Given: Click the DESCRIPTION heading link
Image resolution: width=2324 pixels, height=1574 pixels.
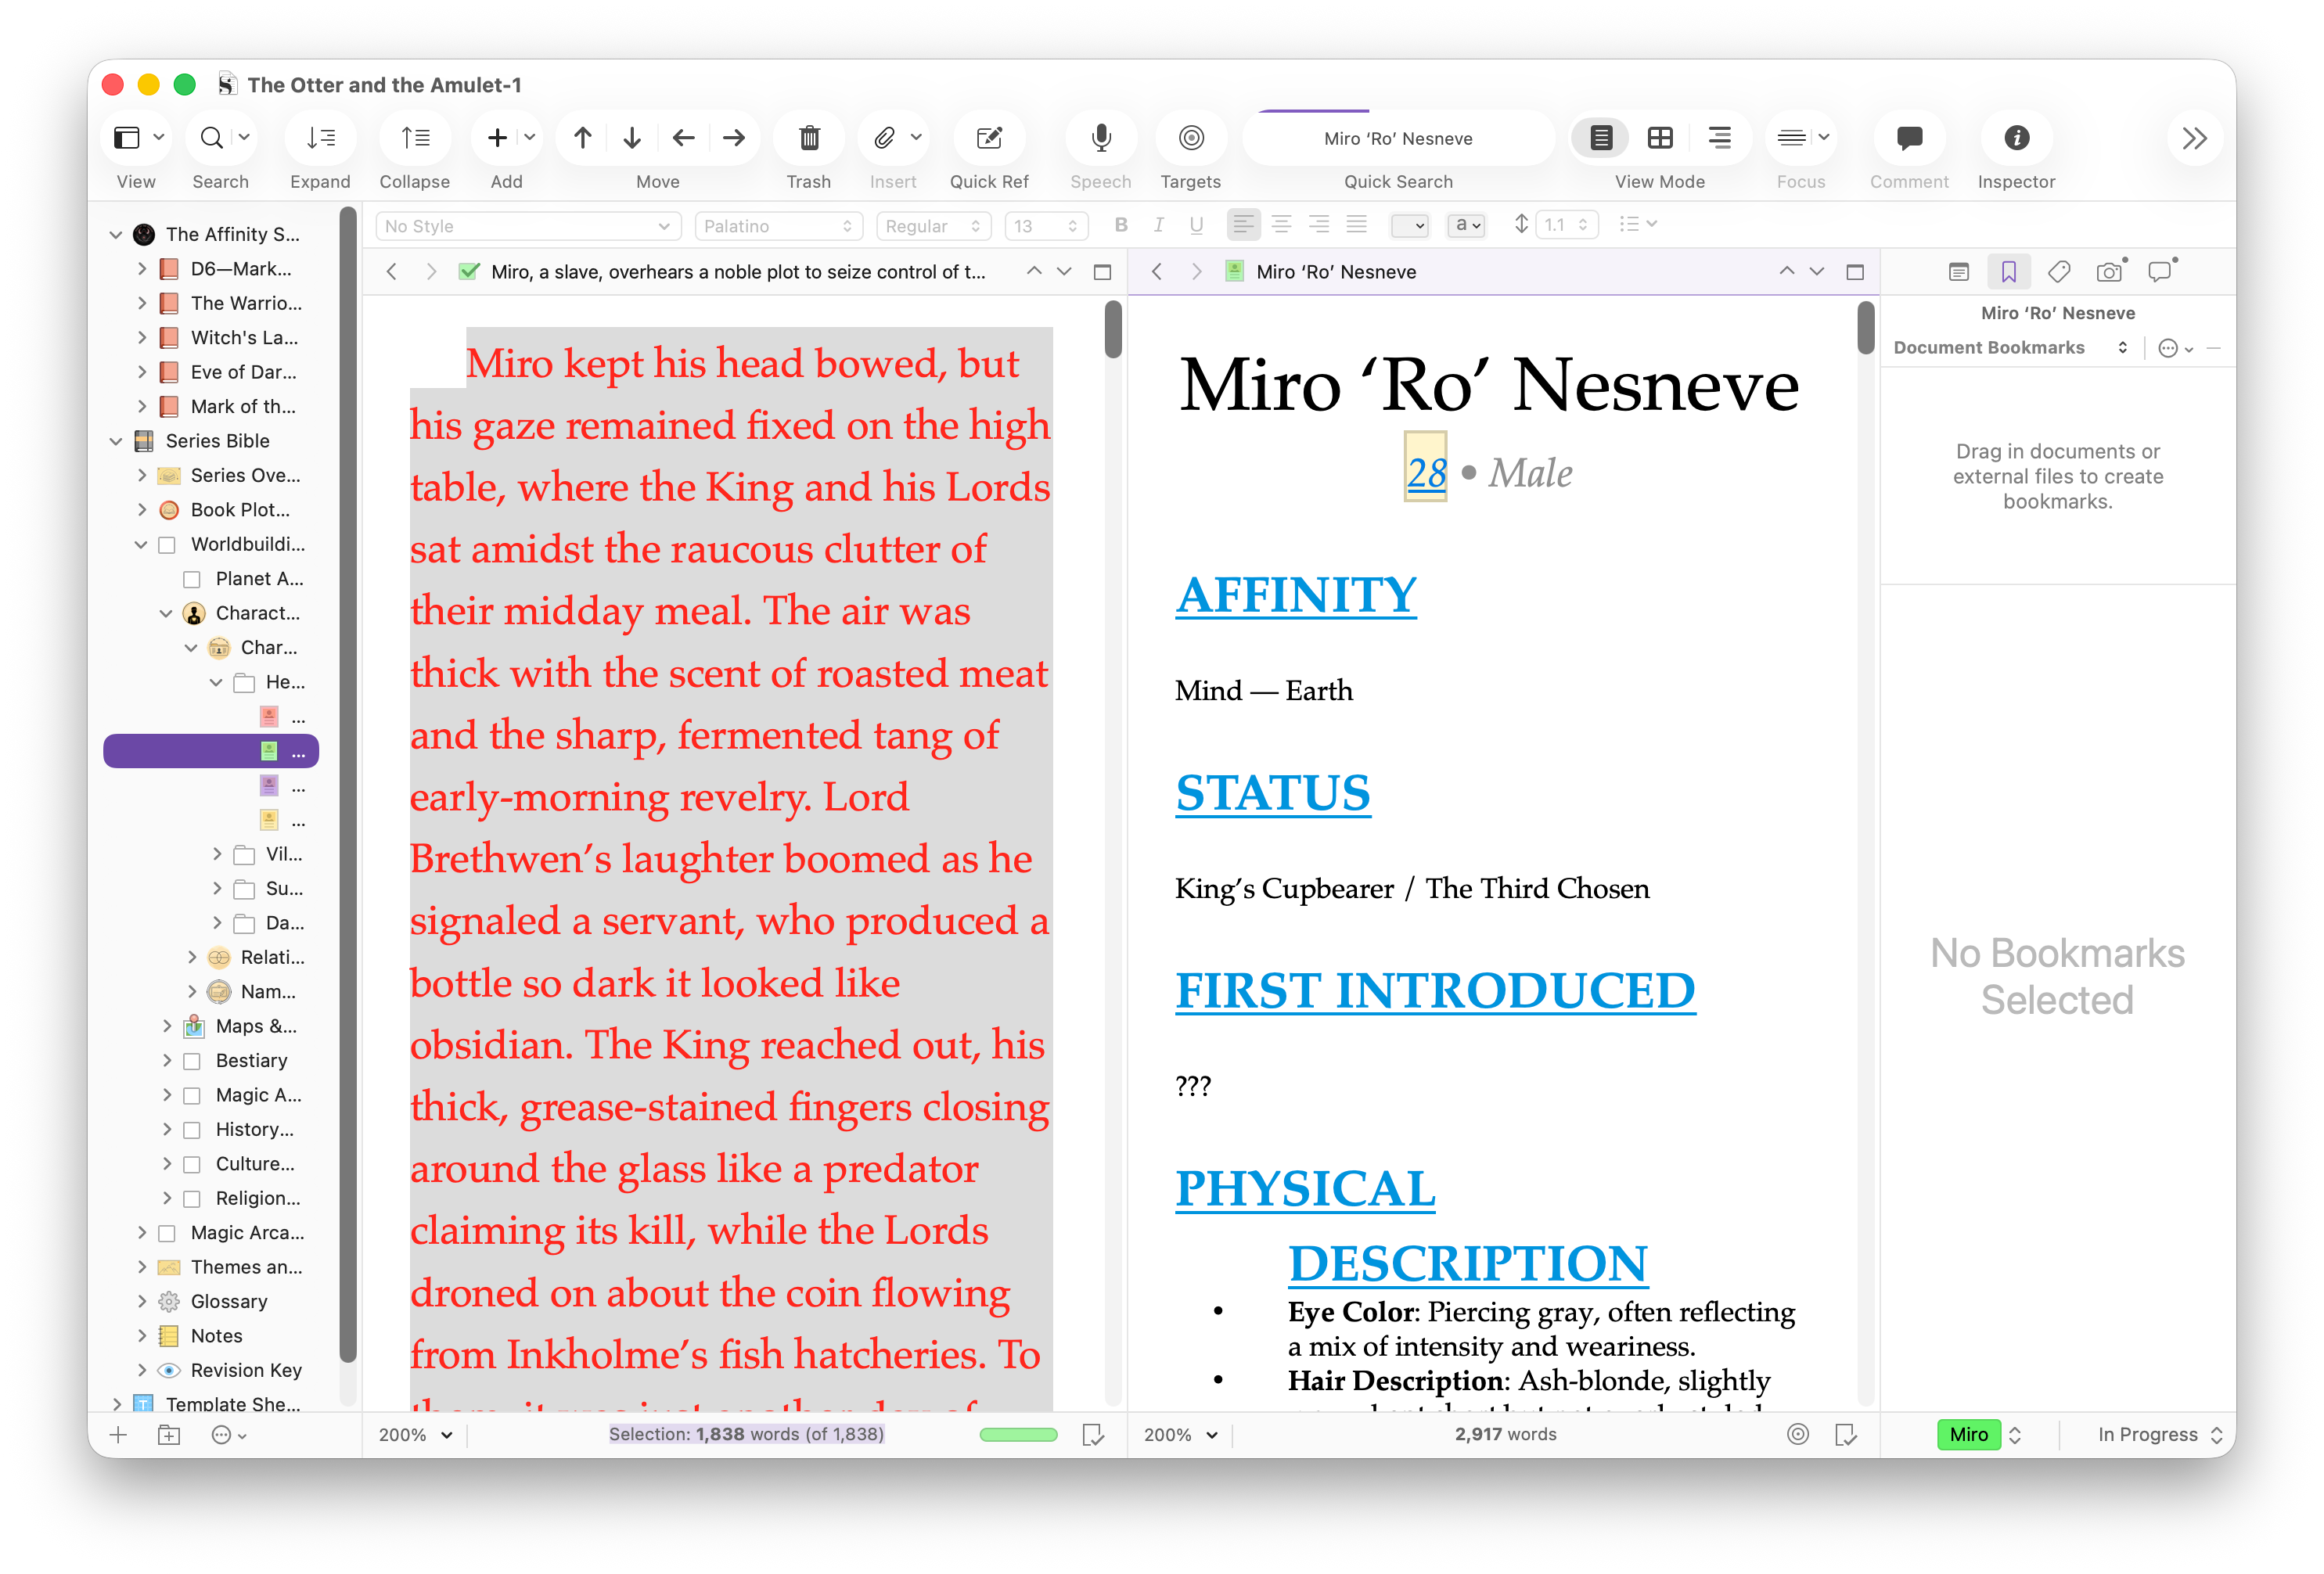Looking at the screenshot, I should click(1467, 1264).
